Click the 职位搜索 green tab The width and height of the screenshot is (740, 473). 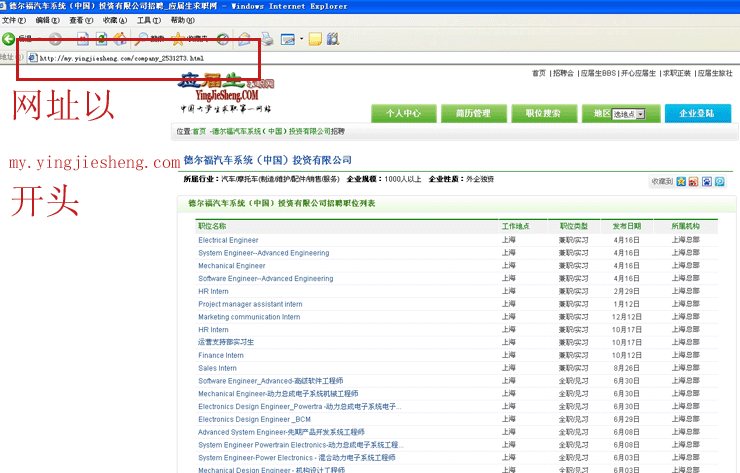[544, 113]
